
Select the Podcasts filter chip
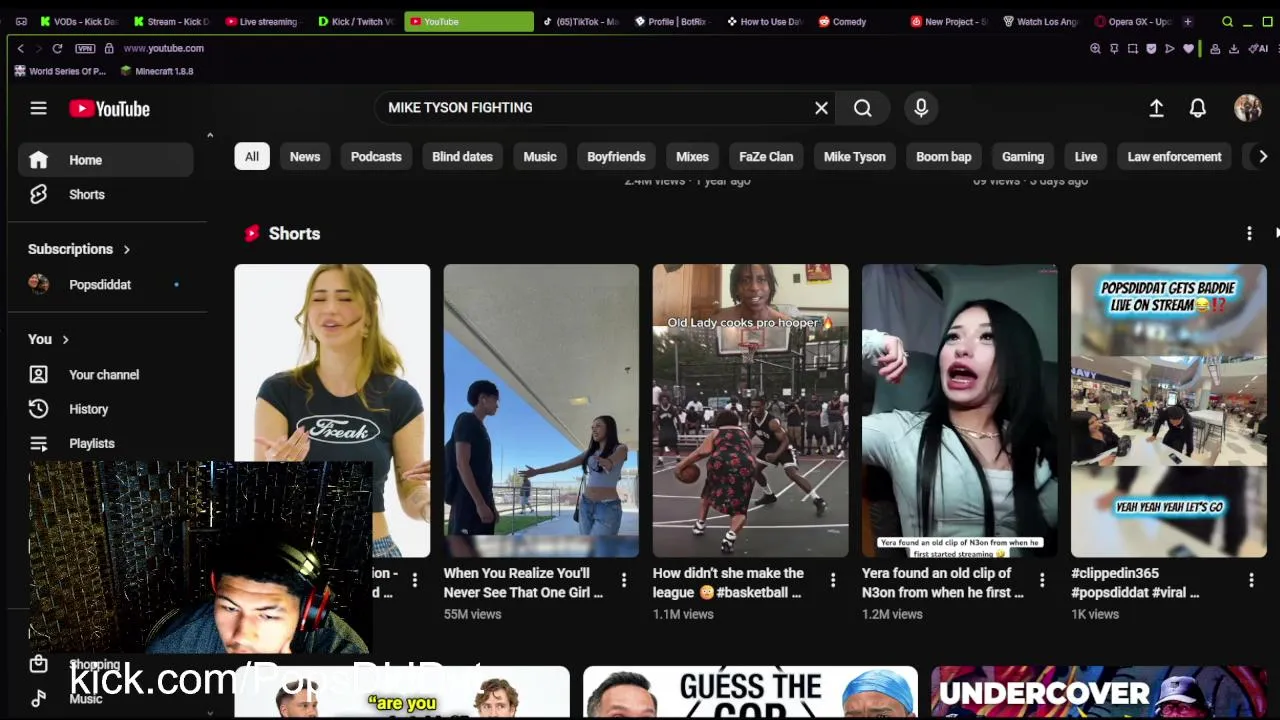click(x=376, y=156)
